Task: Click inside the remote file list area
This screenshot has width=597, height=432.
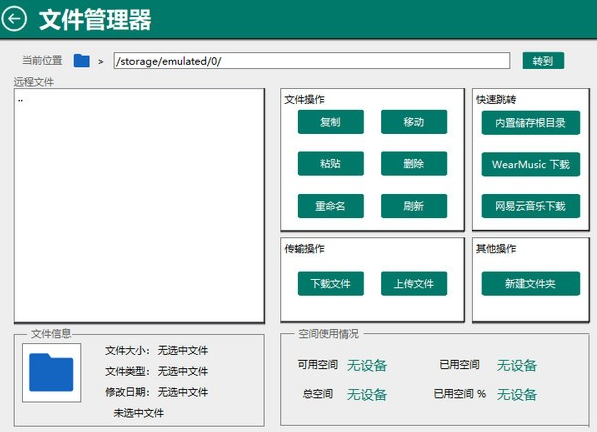Action: coord(139,206)
